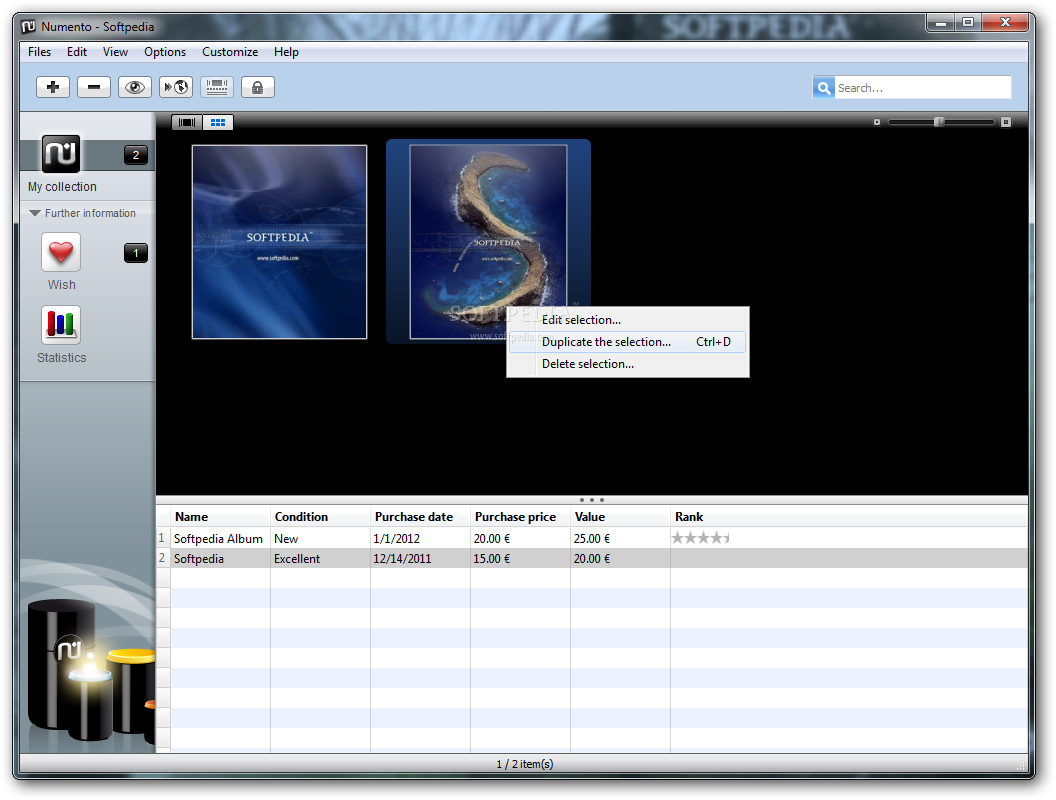Open the Options menu
The height and width of the screenshot is (800, 1056).
click(x=165, y=52)
